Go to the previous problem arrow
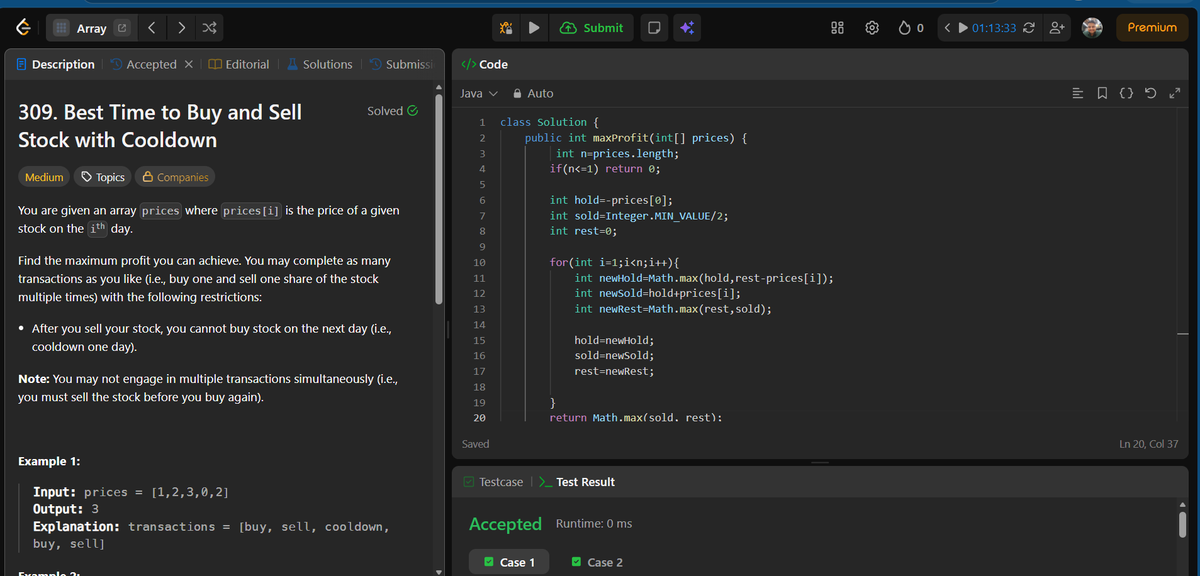The width and height of the screenshot is (1200, 576). pyautogui.click(x=153, y=28)
